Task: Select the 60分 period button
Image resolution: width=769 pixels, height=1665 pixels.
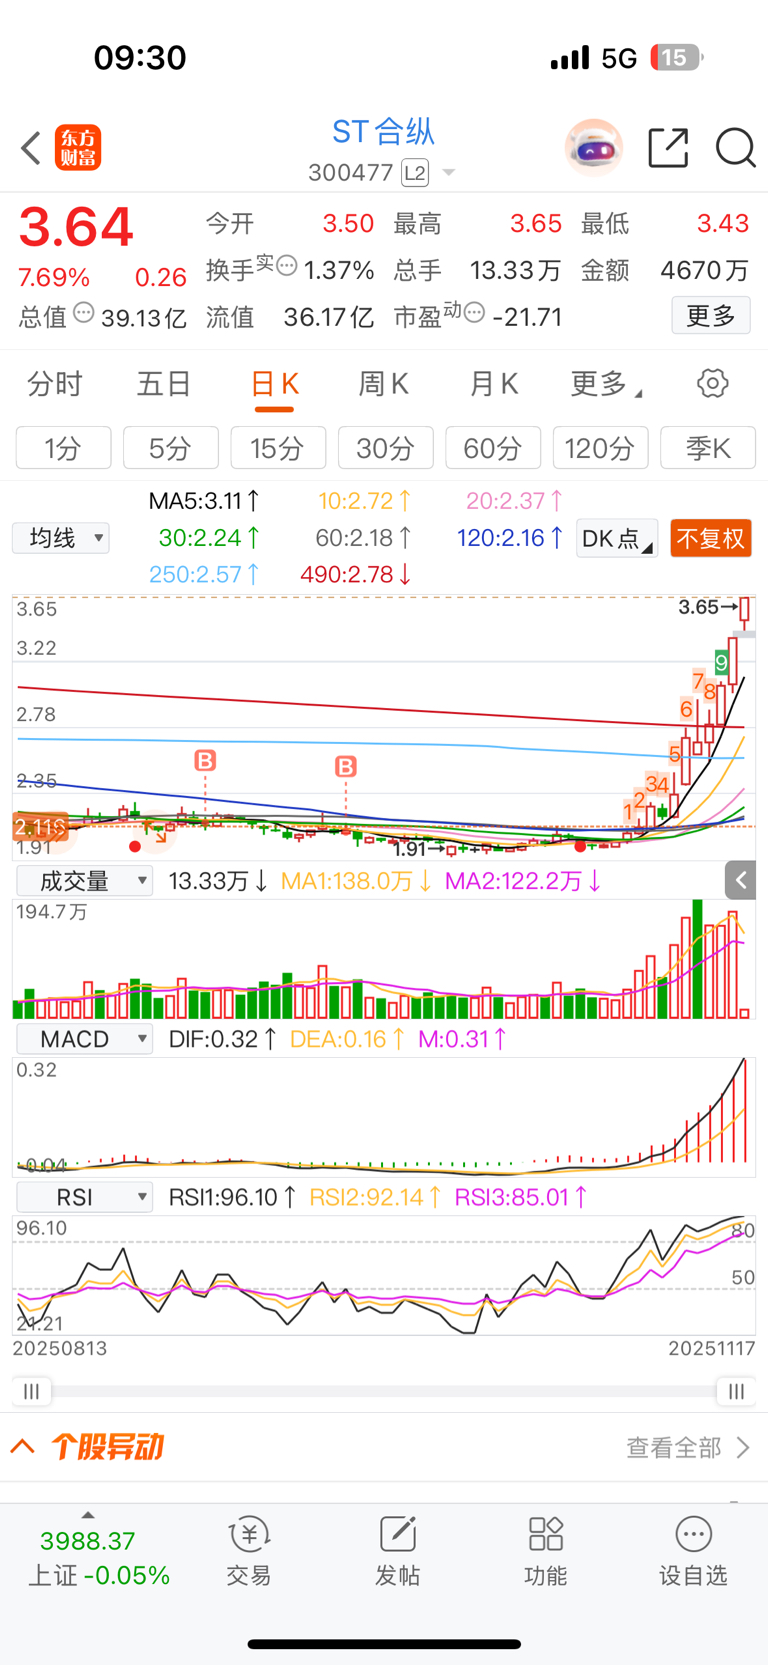Action: [x=493, y=448]
